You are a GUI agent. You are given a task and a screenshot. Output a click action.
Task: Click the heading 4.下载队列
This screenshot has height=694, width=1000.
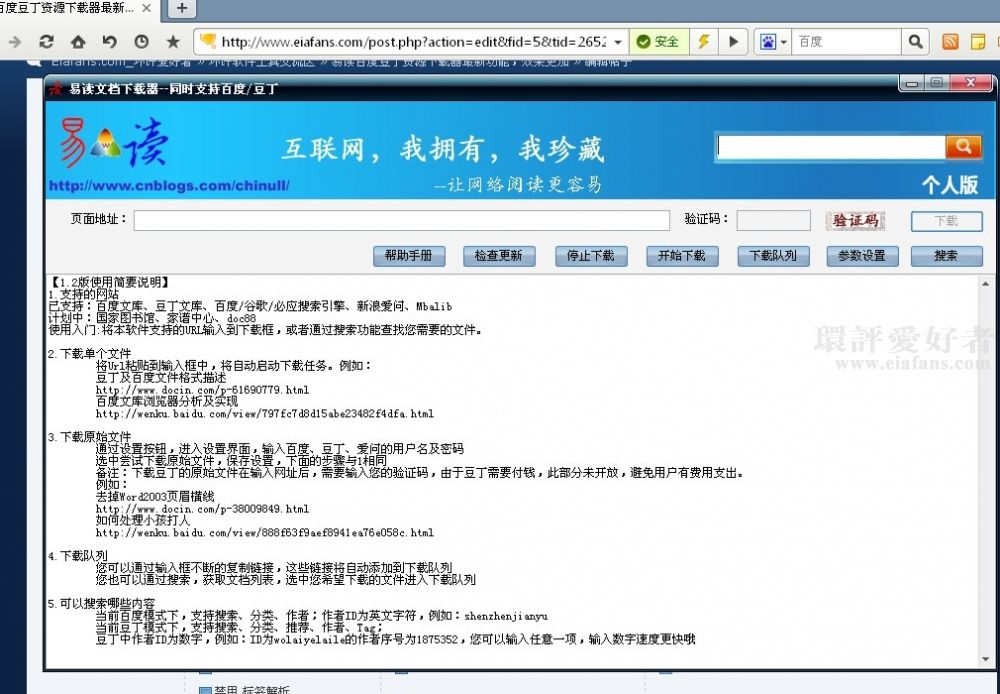click(x=78, y=556)
